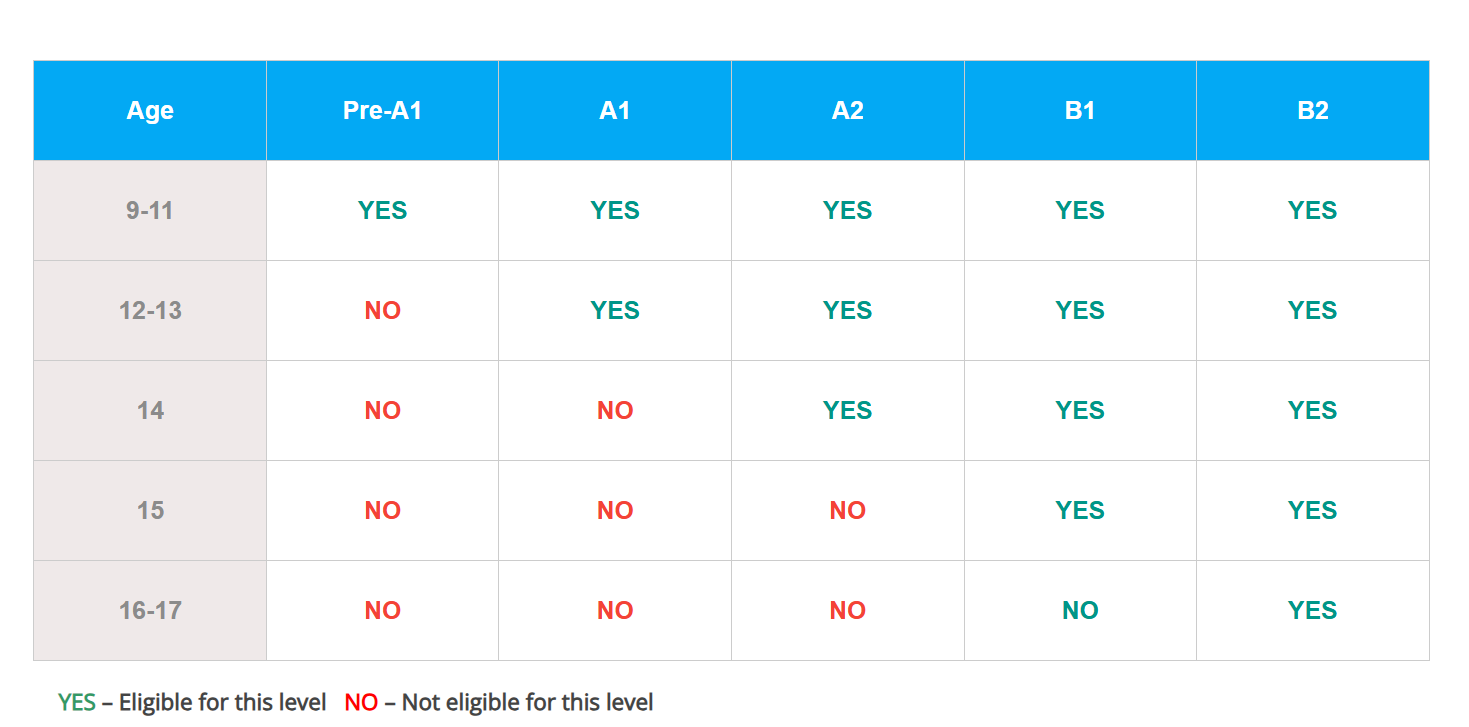Click the "Not eligible for this level" legend text
The width and height of the screenshot is (1469, 727).
point(527,703)
